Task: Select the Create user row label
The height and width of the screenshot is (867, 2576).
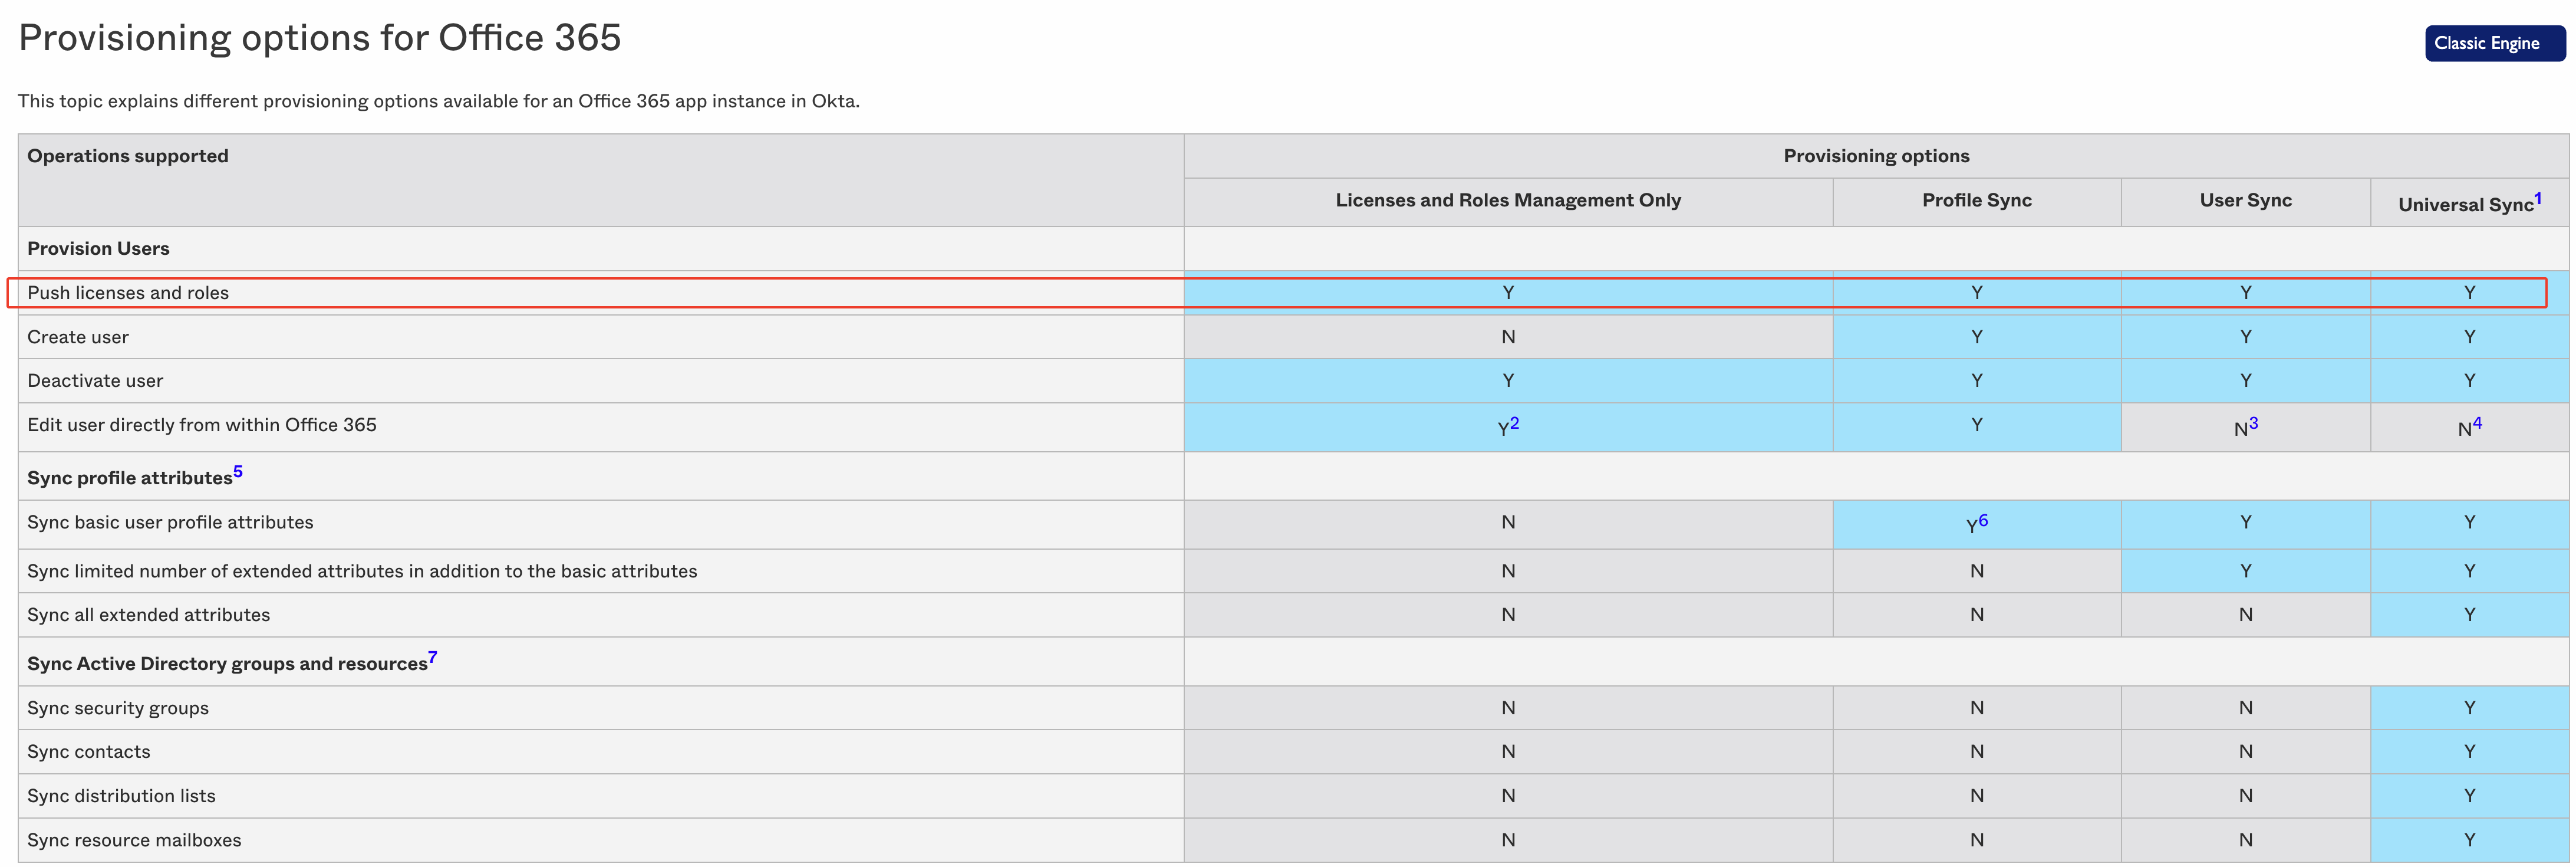Action: [x=78, y=336]
